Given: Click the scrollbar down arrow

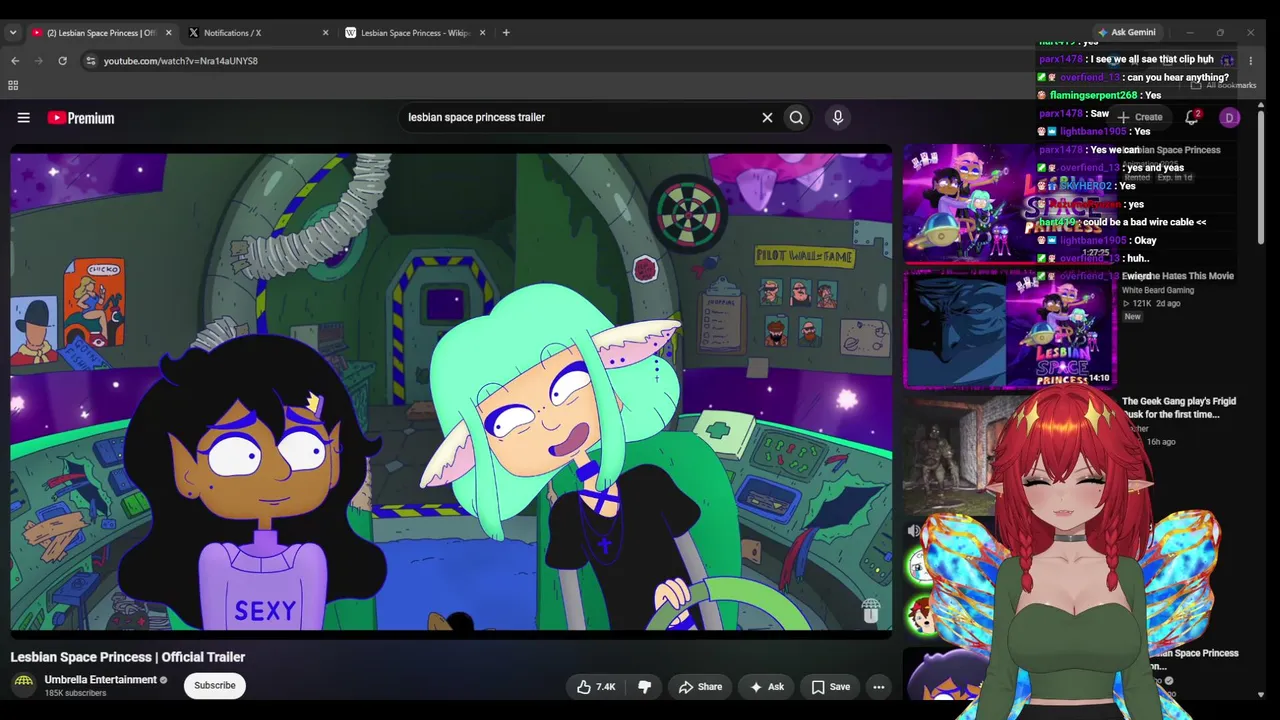Looking at the screenshot, I should pyautogui.click(x=1260, y=694).
